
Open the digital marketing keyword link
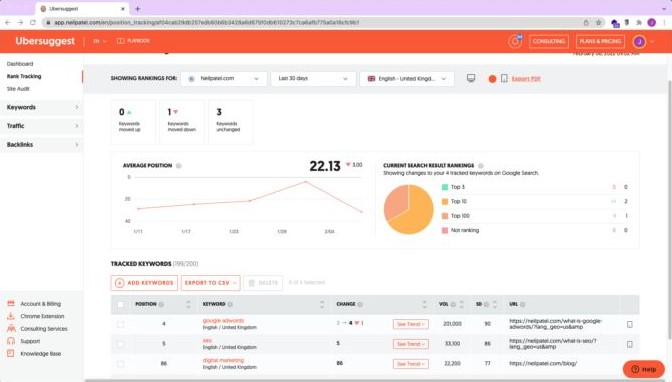223,361
